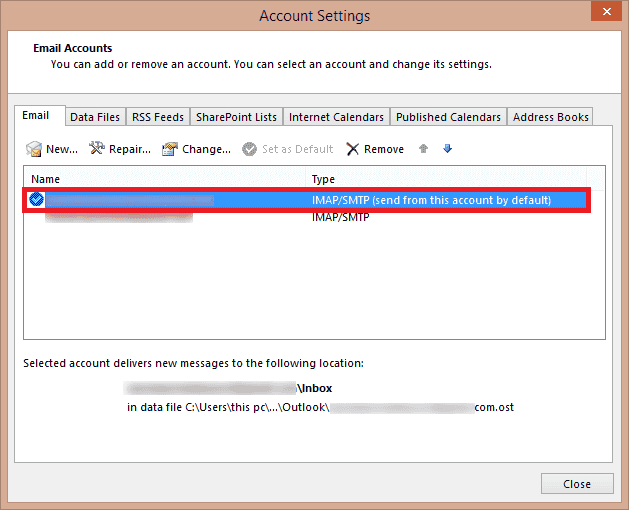Move account down with the blue down arrow
This screenshot has width=629, height=510.
[x=447, y=149]
